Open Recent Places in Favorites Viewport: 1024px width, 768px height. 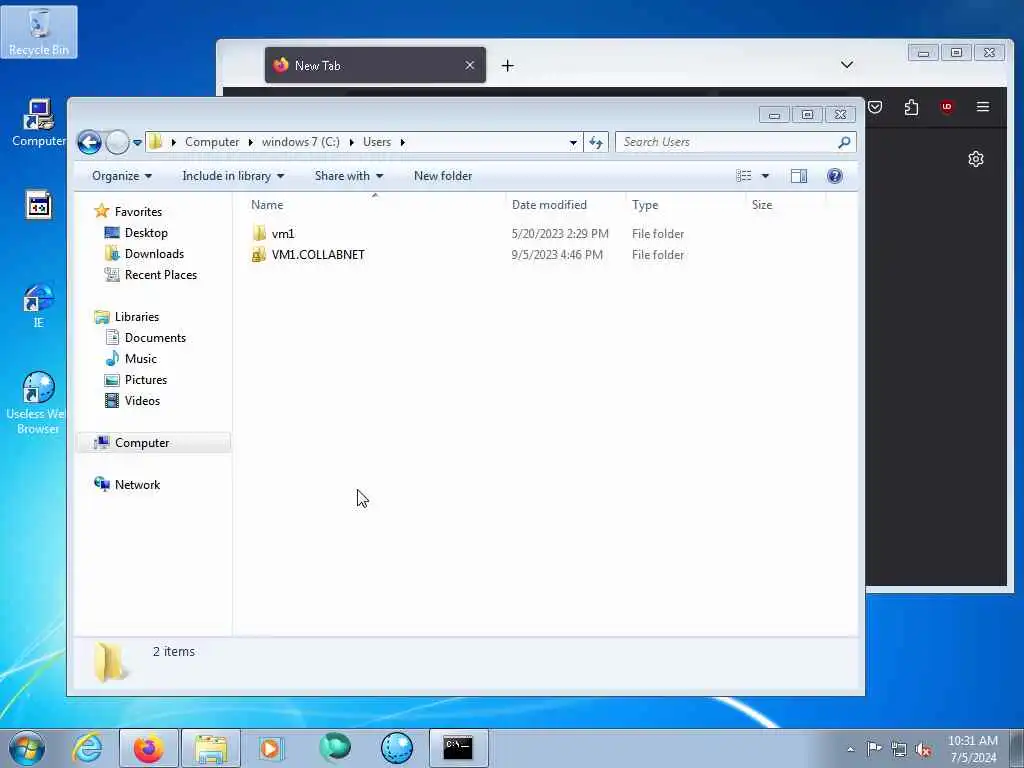pyautogui.click(x=161, y=274)
